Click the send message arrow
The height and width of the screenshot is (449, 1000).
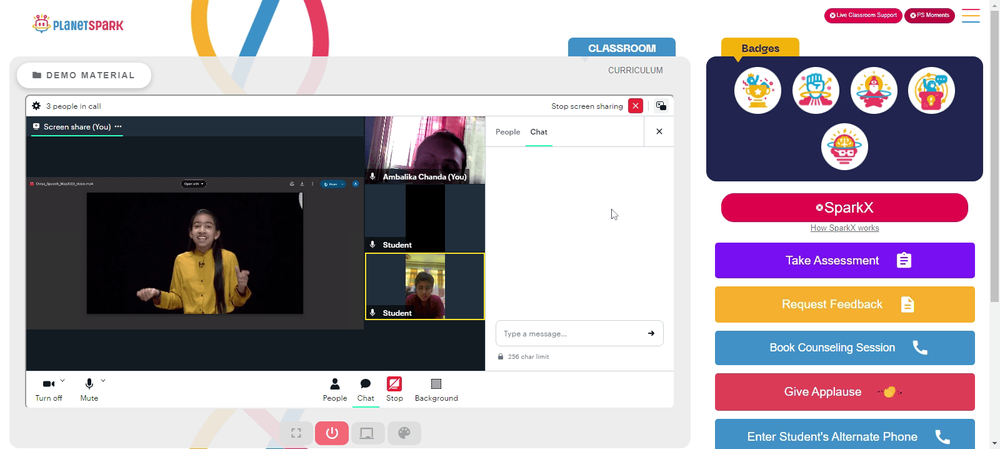[651, 333]
